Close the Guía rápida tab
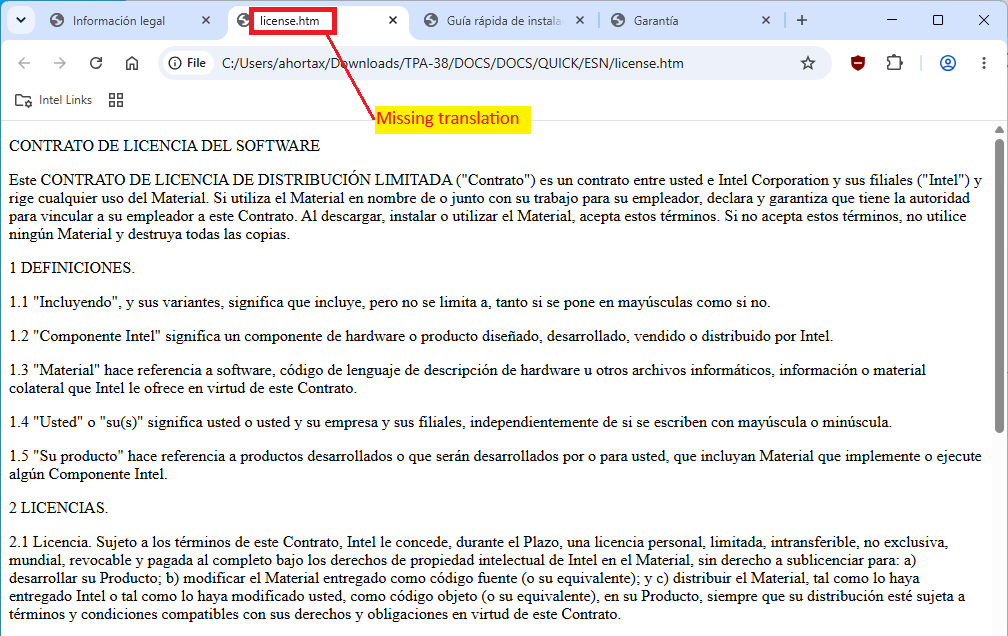The height and width of the screenshot is (636, 1008). (580, 21)
